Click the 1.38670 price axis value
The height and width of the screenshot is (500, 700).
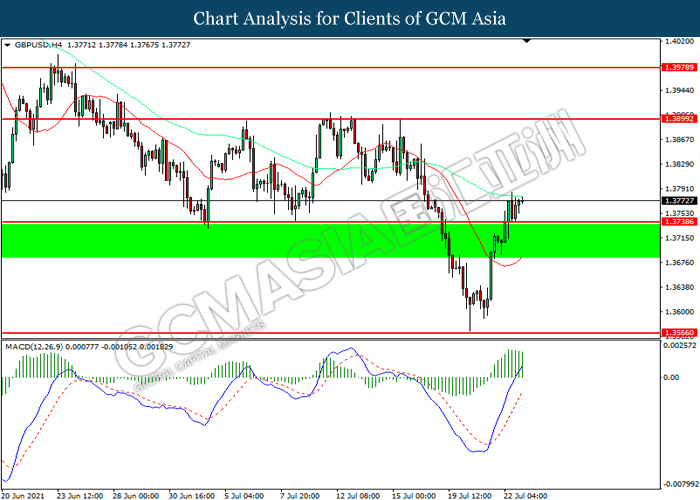(x=679, y=140)
